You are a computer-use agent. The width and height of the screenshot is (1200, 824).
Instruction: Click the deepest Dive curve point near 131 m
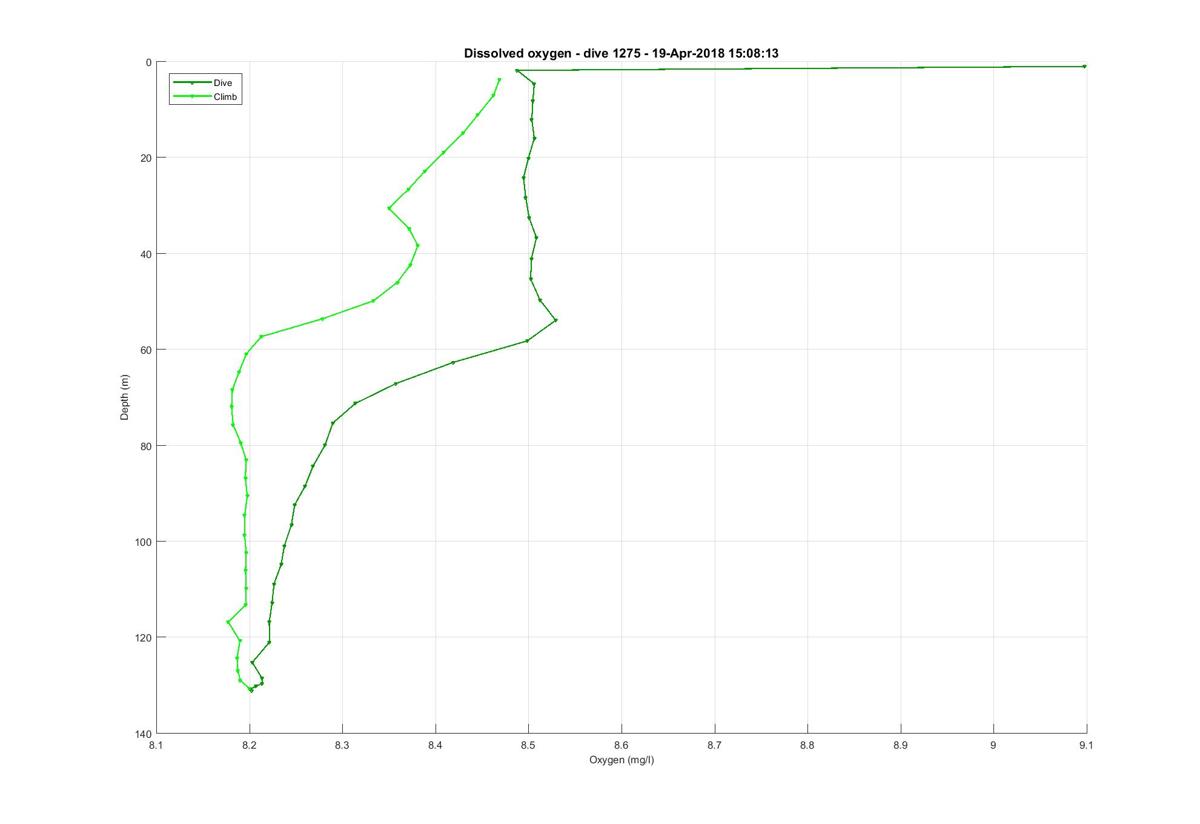pyautogui.click(x=251, y=690)
